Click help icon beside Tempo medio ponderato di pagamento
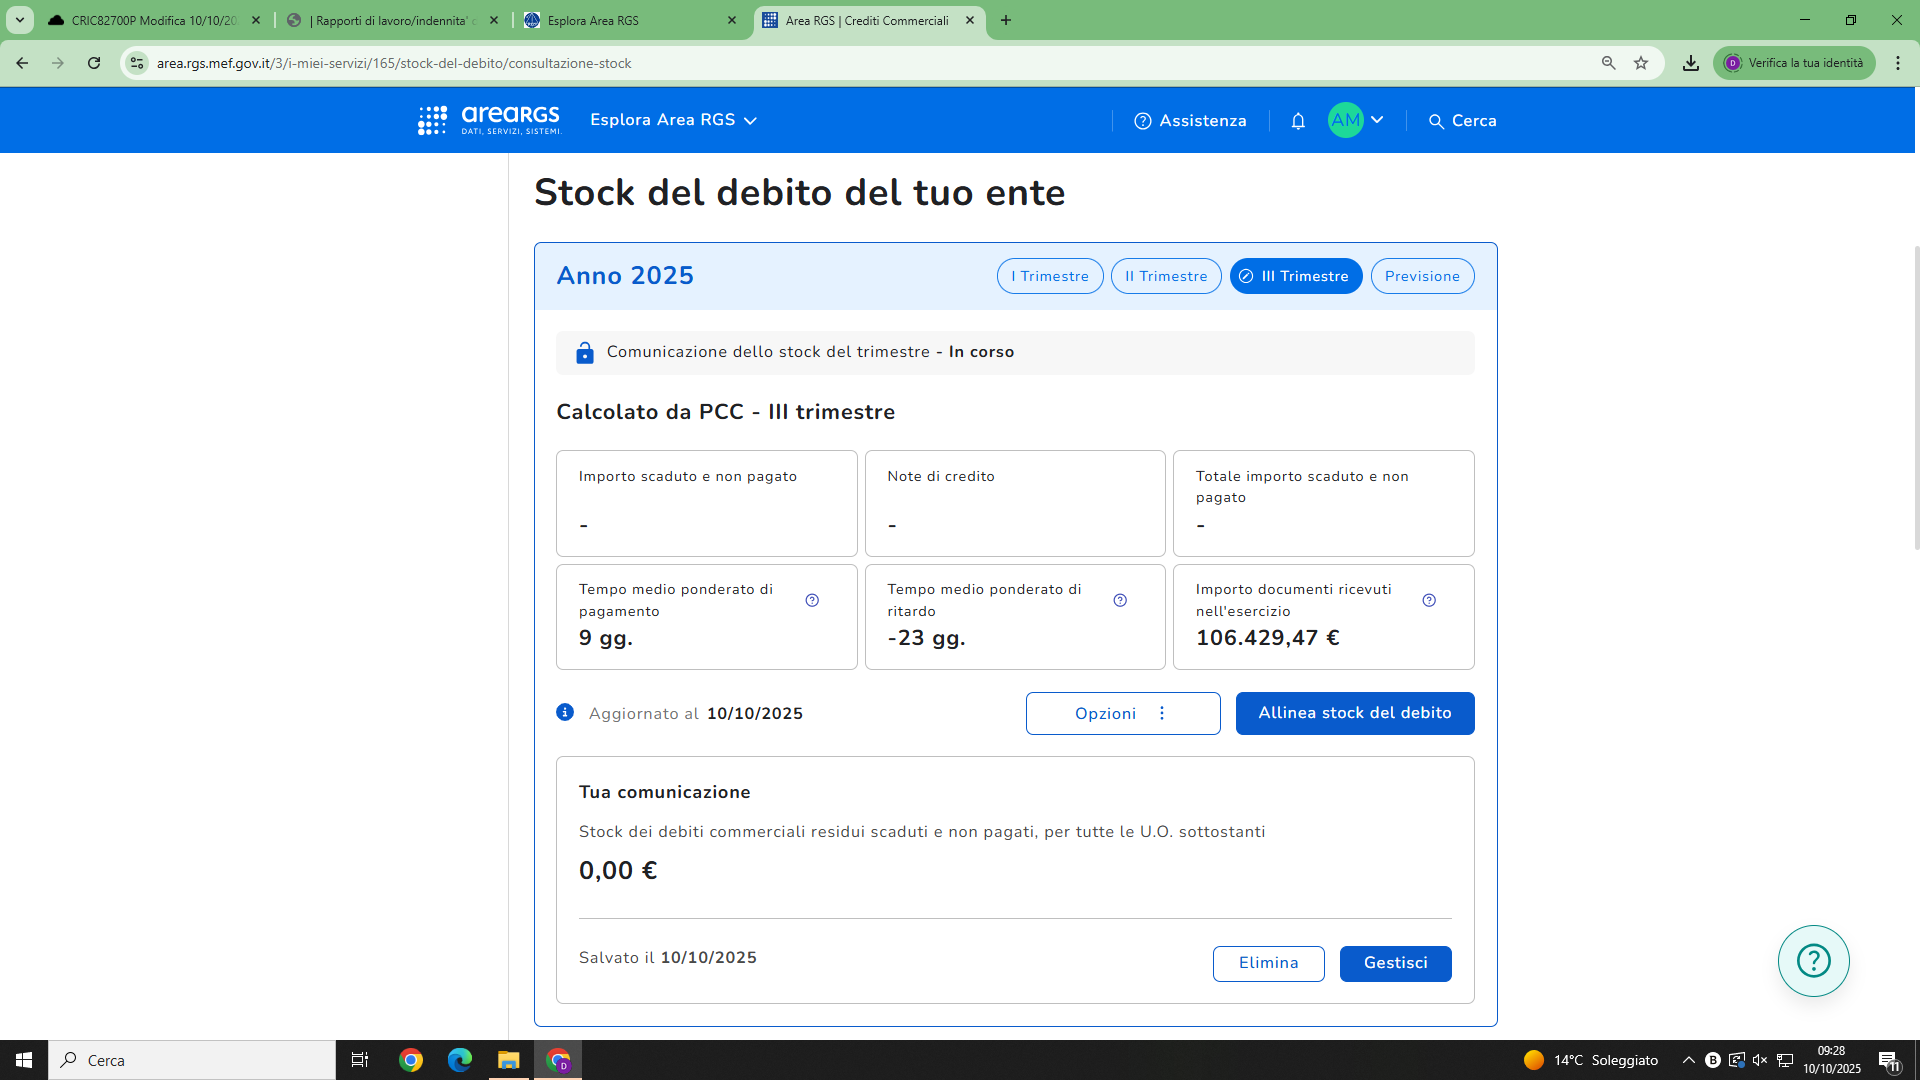The height and width of the screenshot is (1080, 1920). 812,600
